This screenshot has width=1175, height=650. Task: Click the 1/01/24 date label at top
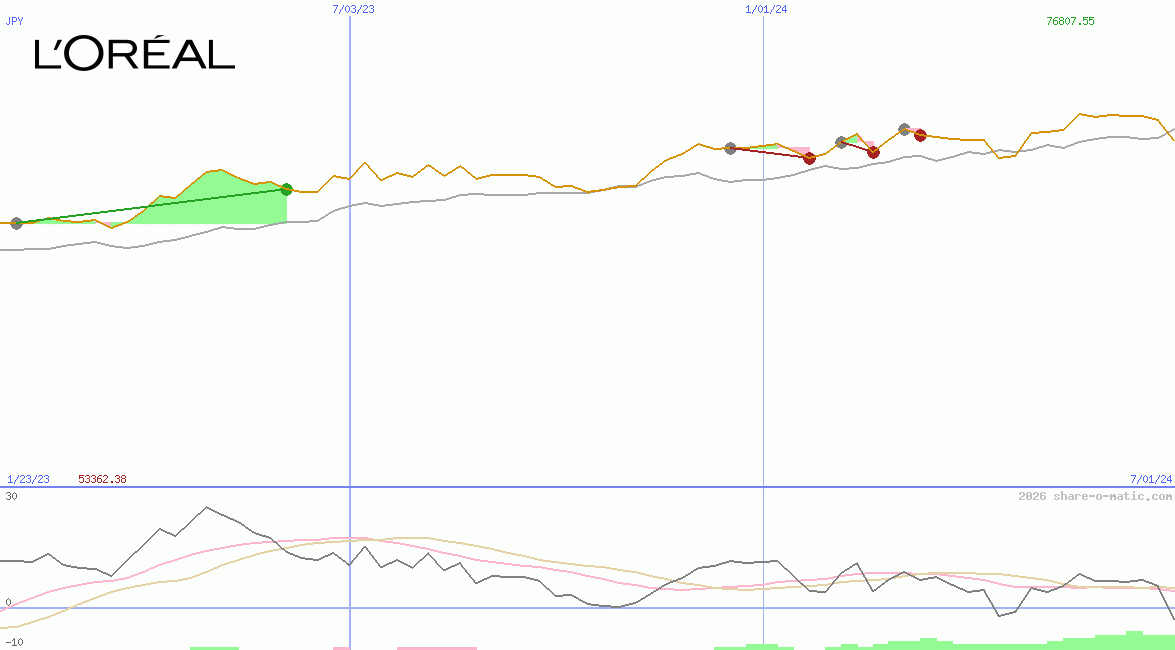766,9
